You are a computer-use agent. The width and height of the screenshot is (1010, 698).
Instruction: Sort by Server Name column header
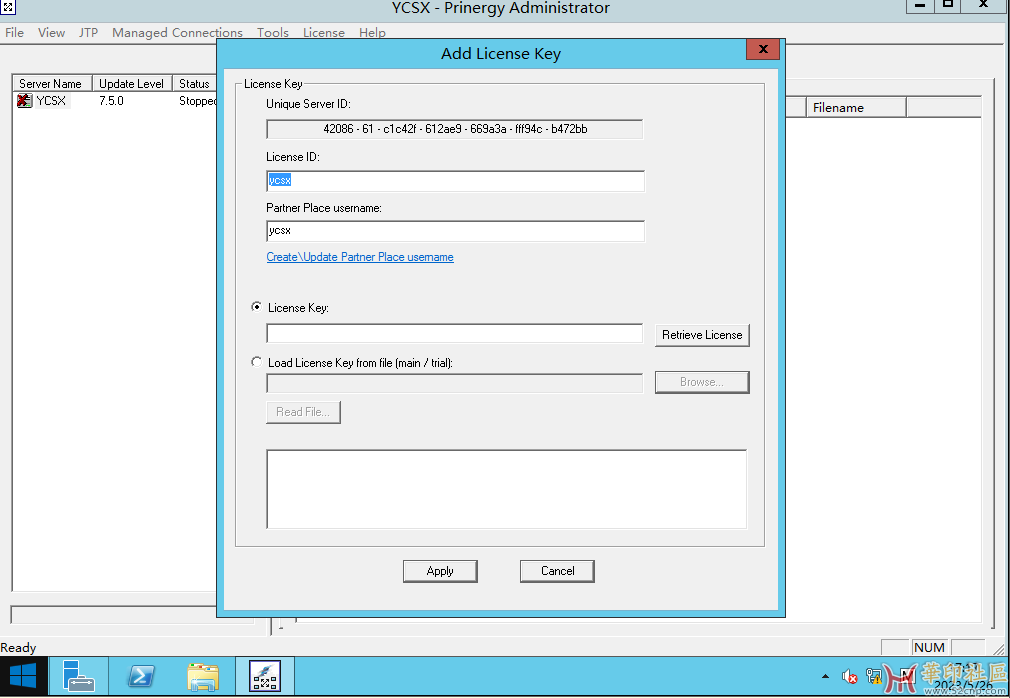(53, 84)
